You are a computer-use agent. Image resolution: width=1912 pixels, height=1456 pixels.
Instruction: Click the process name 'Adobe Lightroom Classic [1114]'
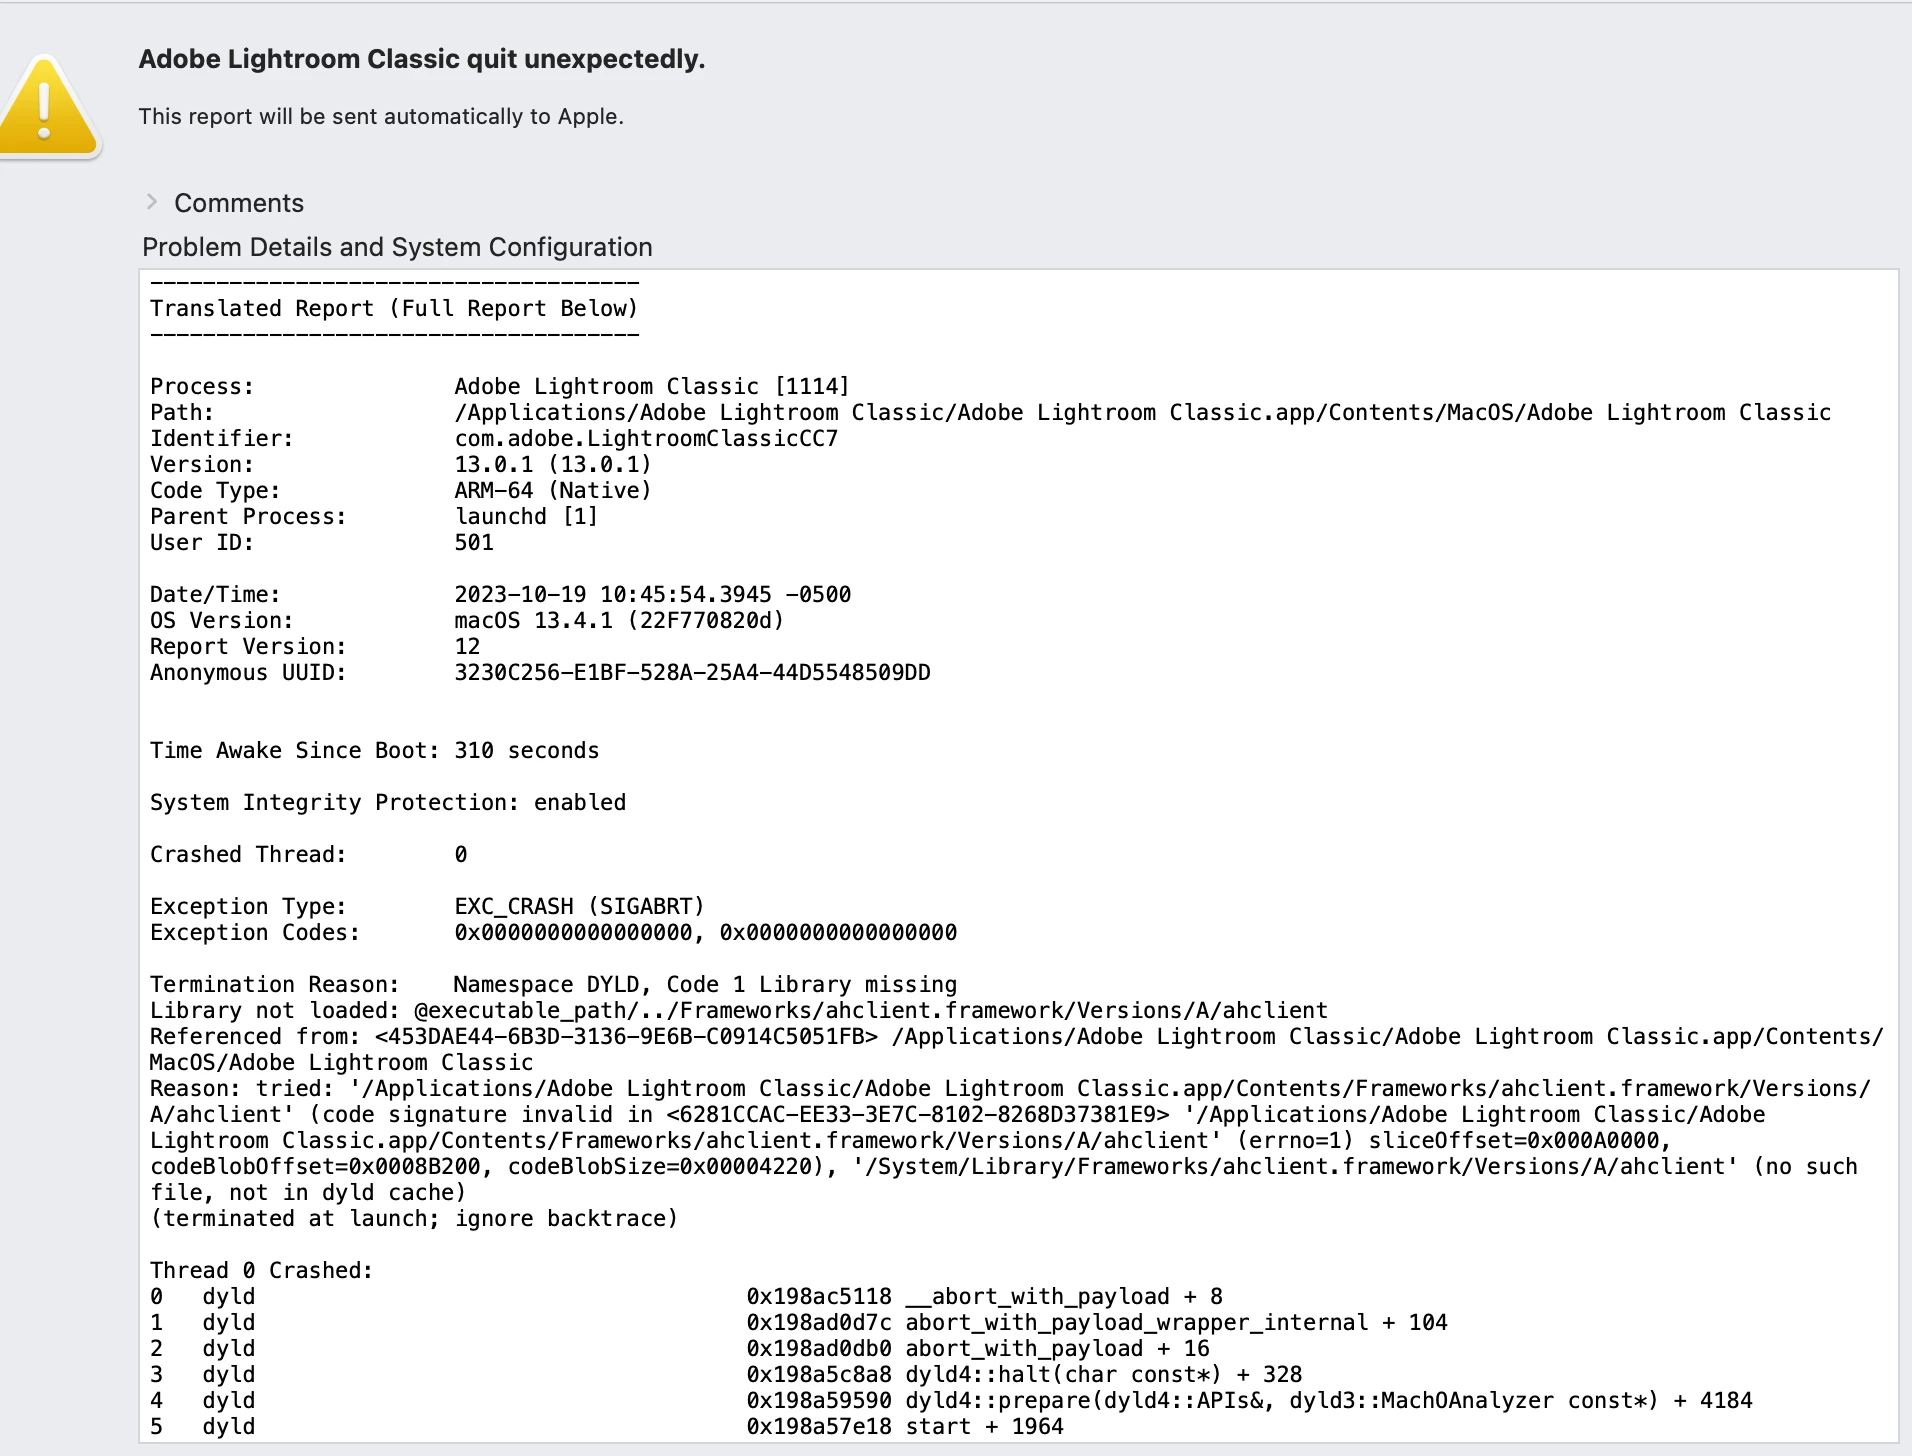click(652, 386)
